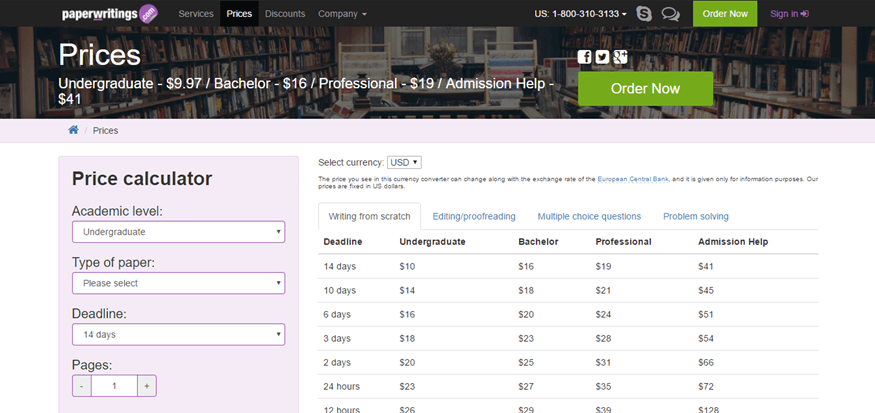The width and height of the screenshot is (875, 413).
Task: Switch to Problem solving tab
Action: tap(696, 216)
